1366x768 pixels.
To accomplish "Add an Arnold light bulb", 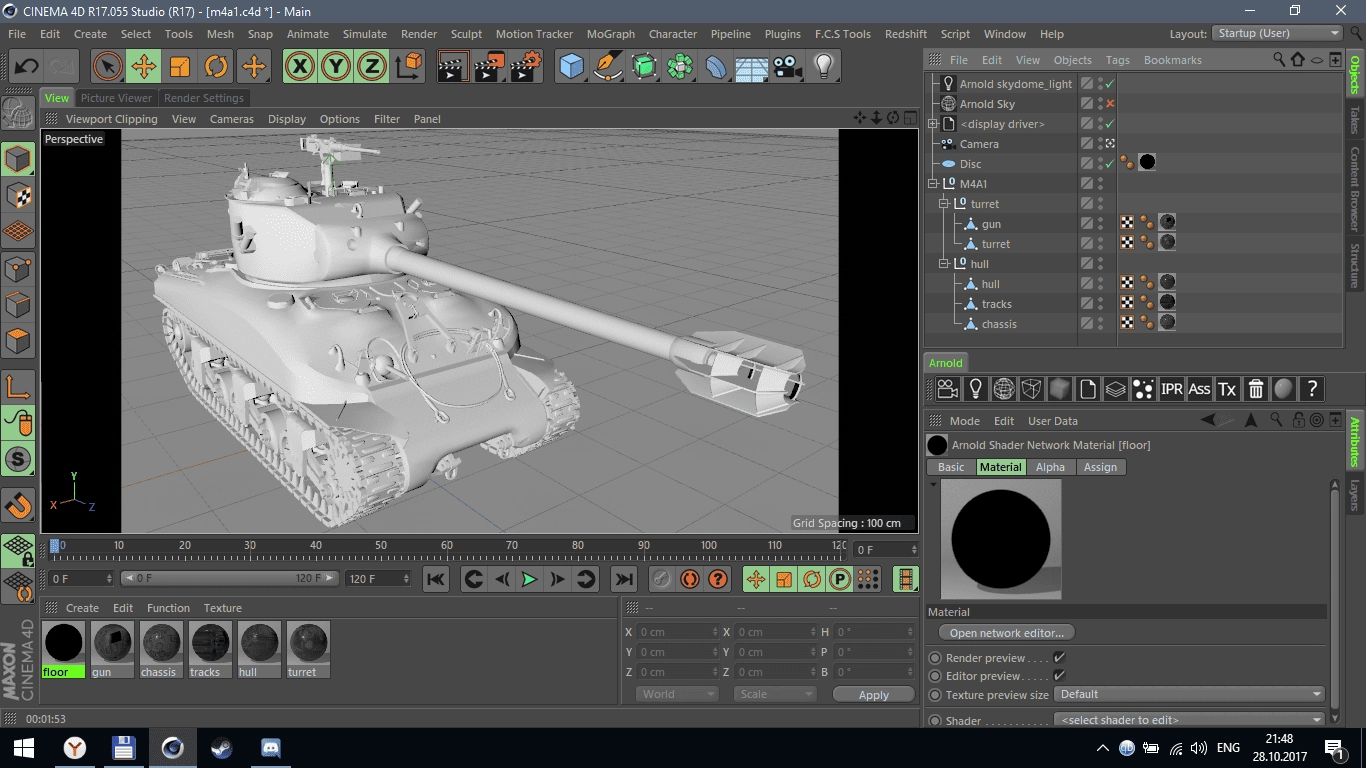I will point(976,389).
